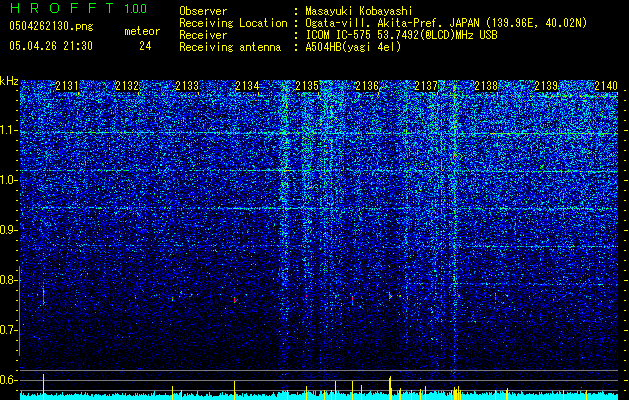Screen dimensions: 629x400
Task: Click the 2140 time marker
Action: point(606,86)
